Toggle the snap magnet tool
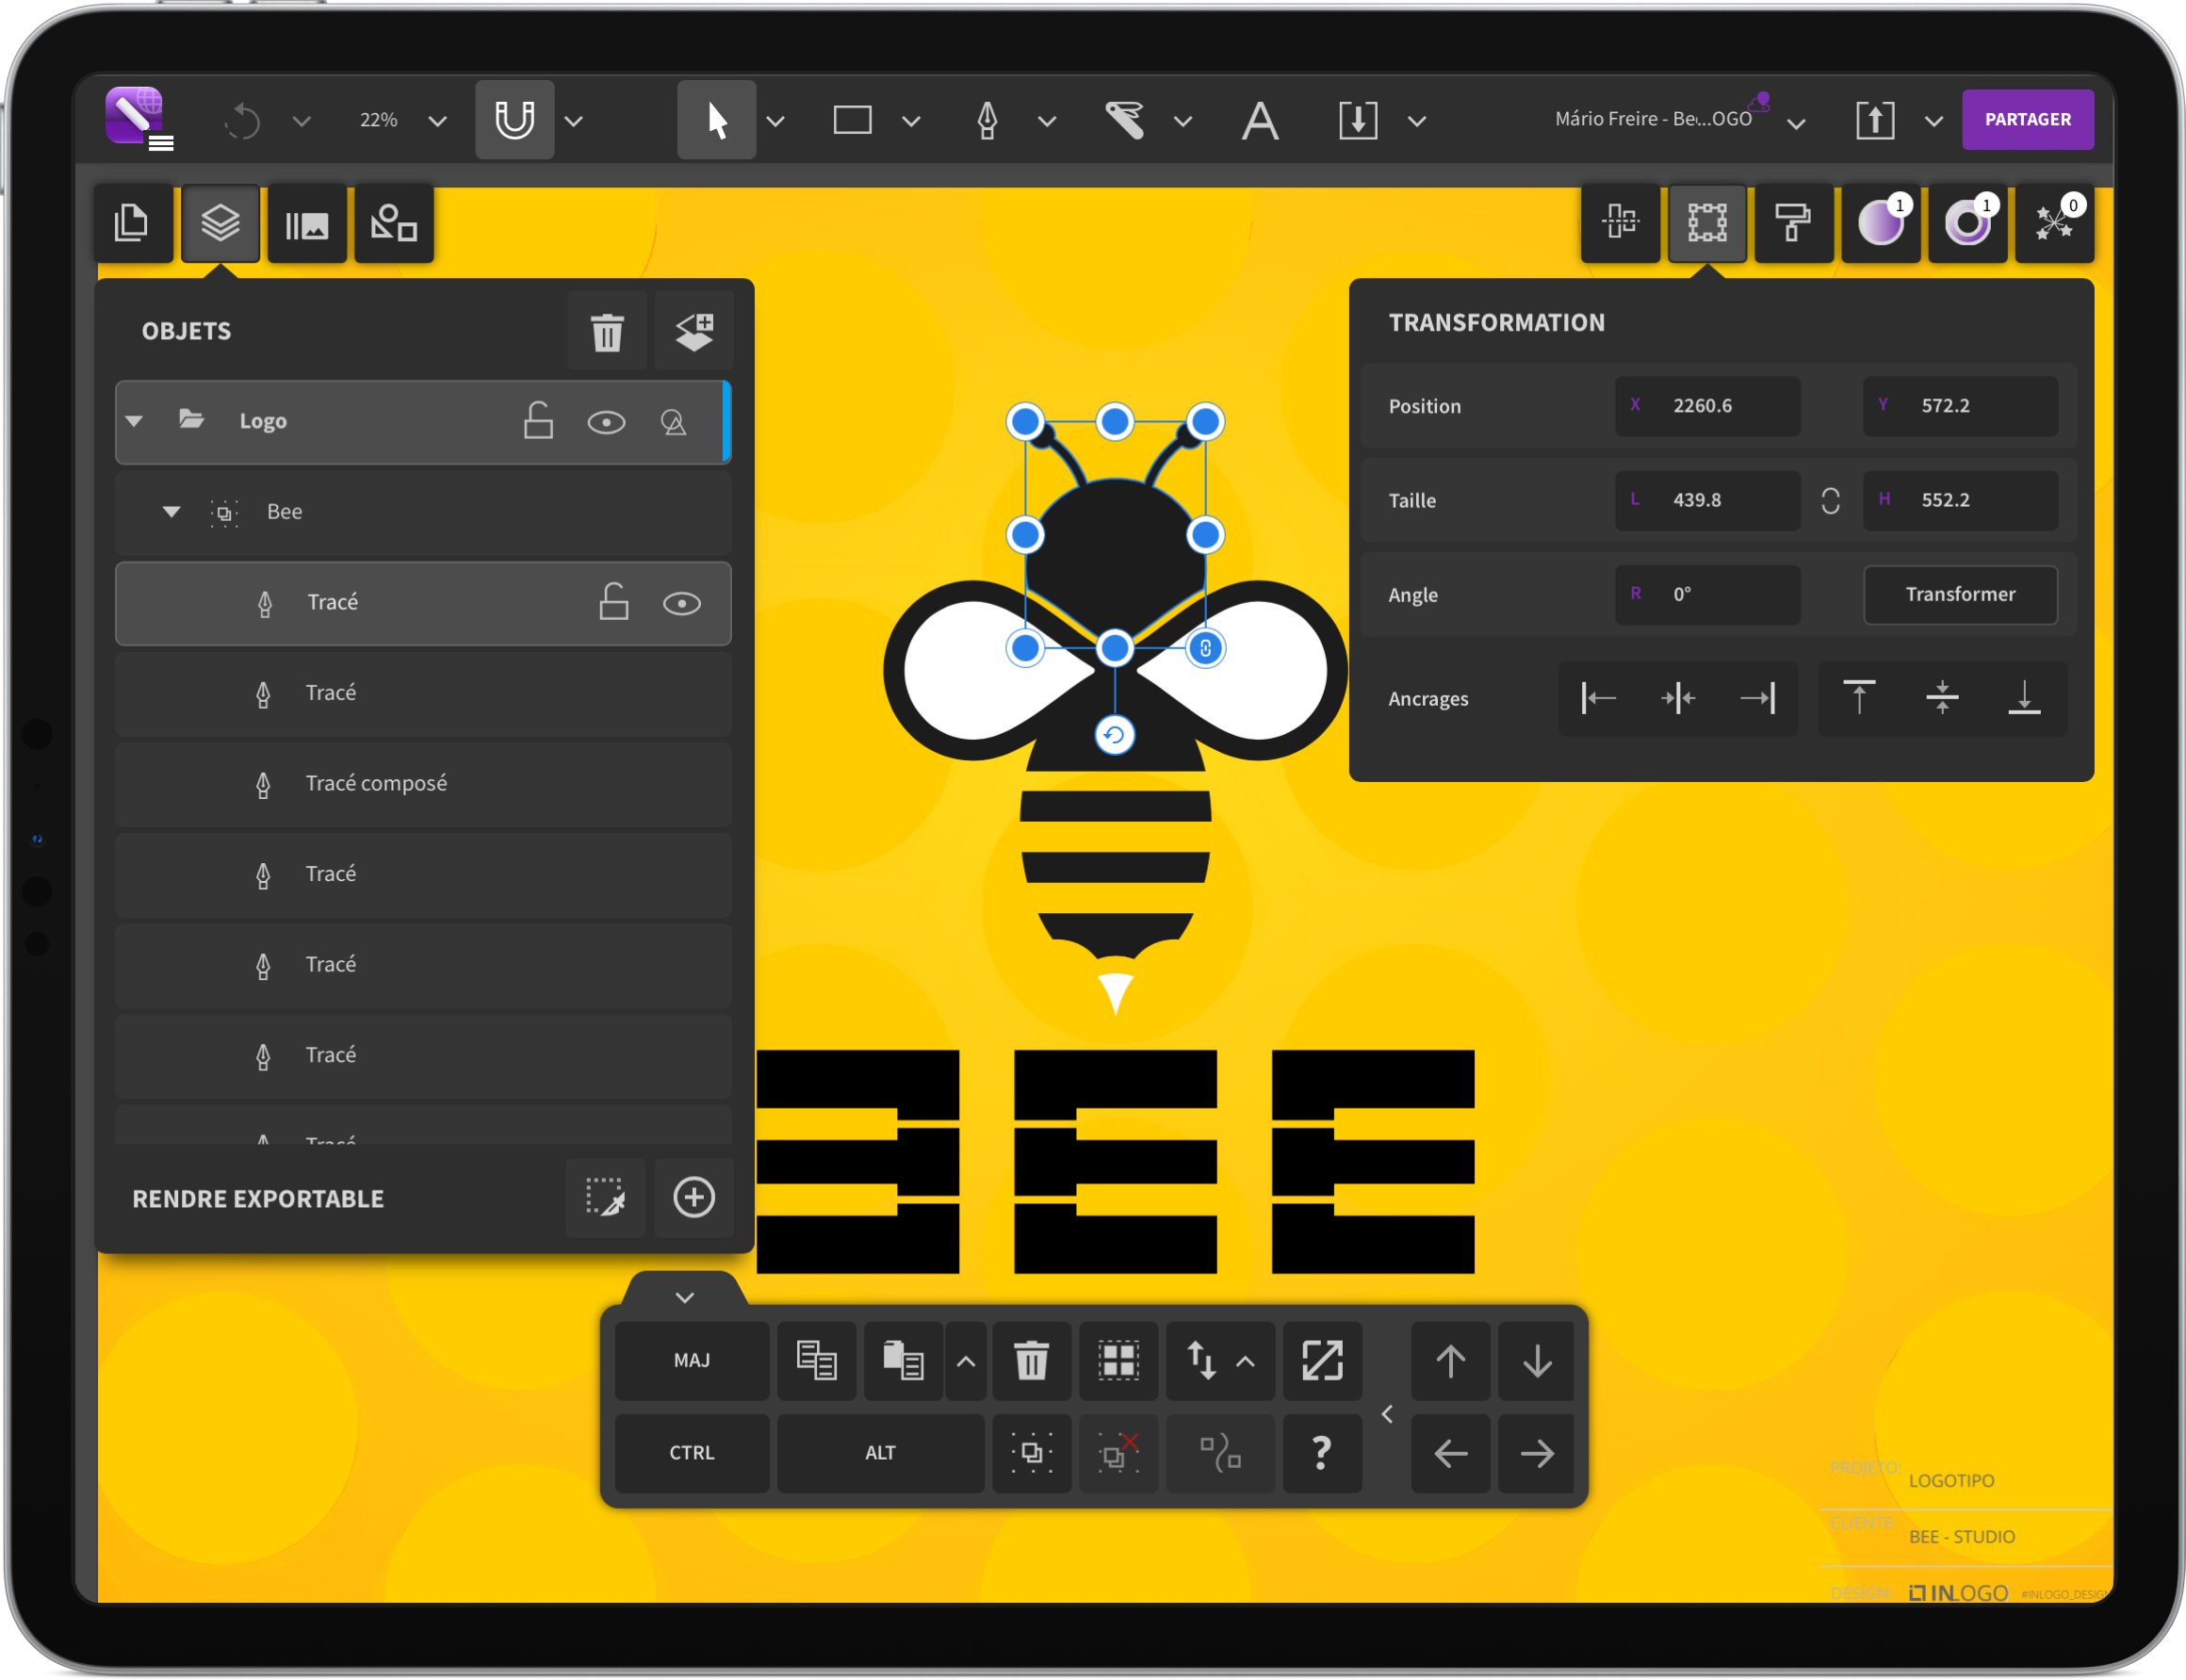The image size is (2186, 1680). [514, 119]
